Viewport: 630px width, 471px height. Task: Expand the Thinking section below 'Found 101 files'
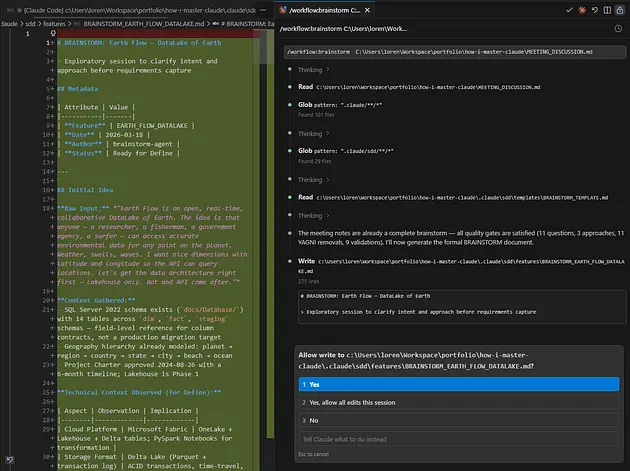pyautogui.click(x=313, y=133)
